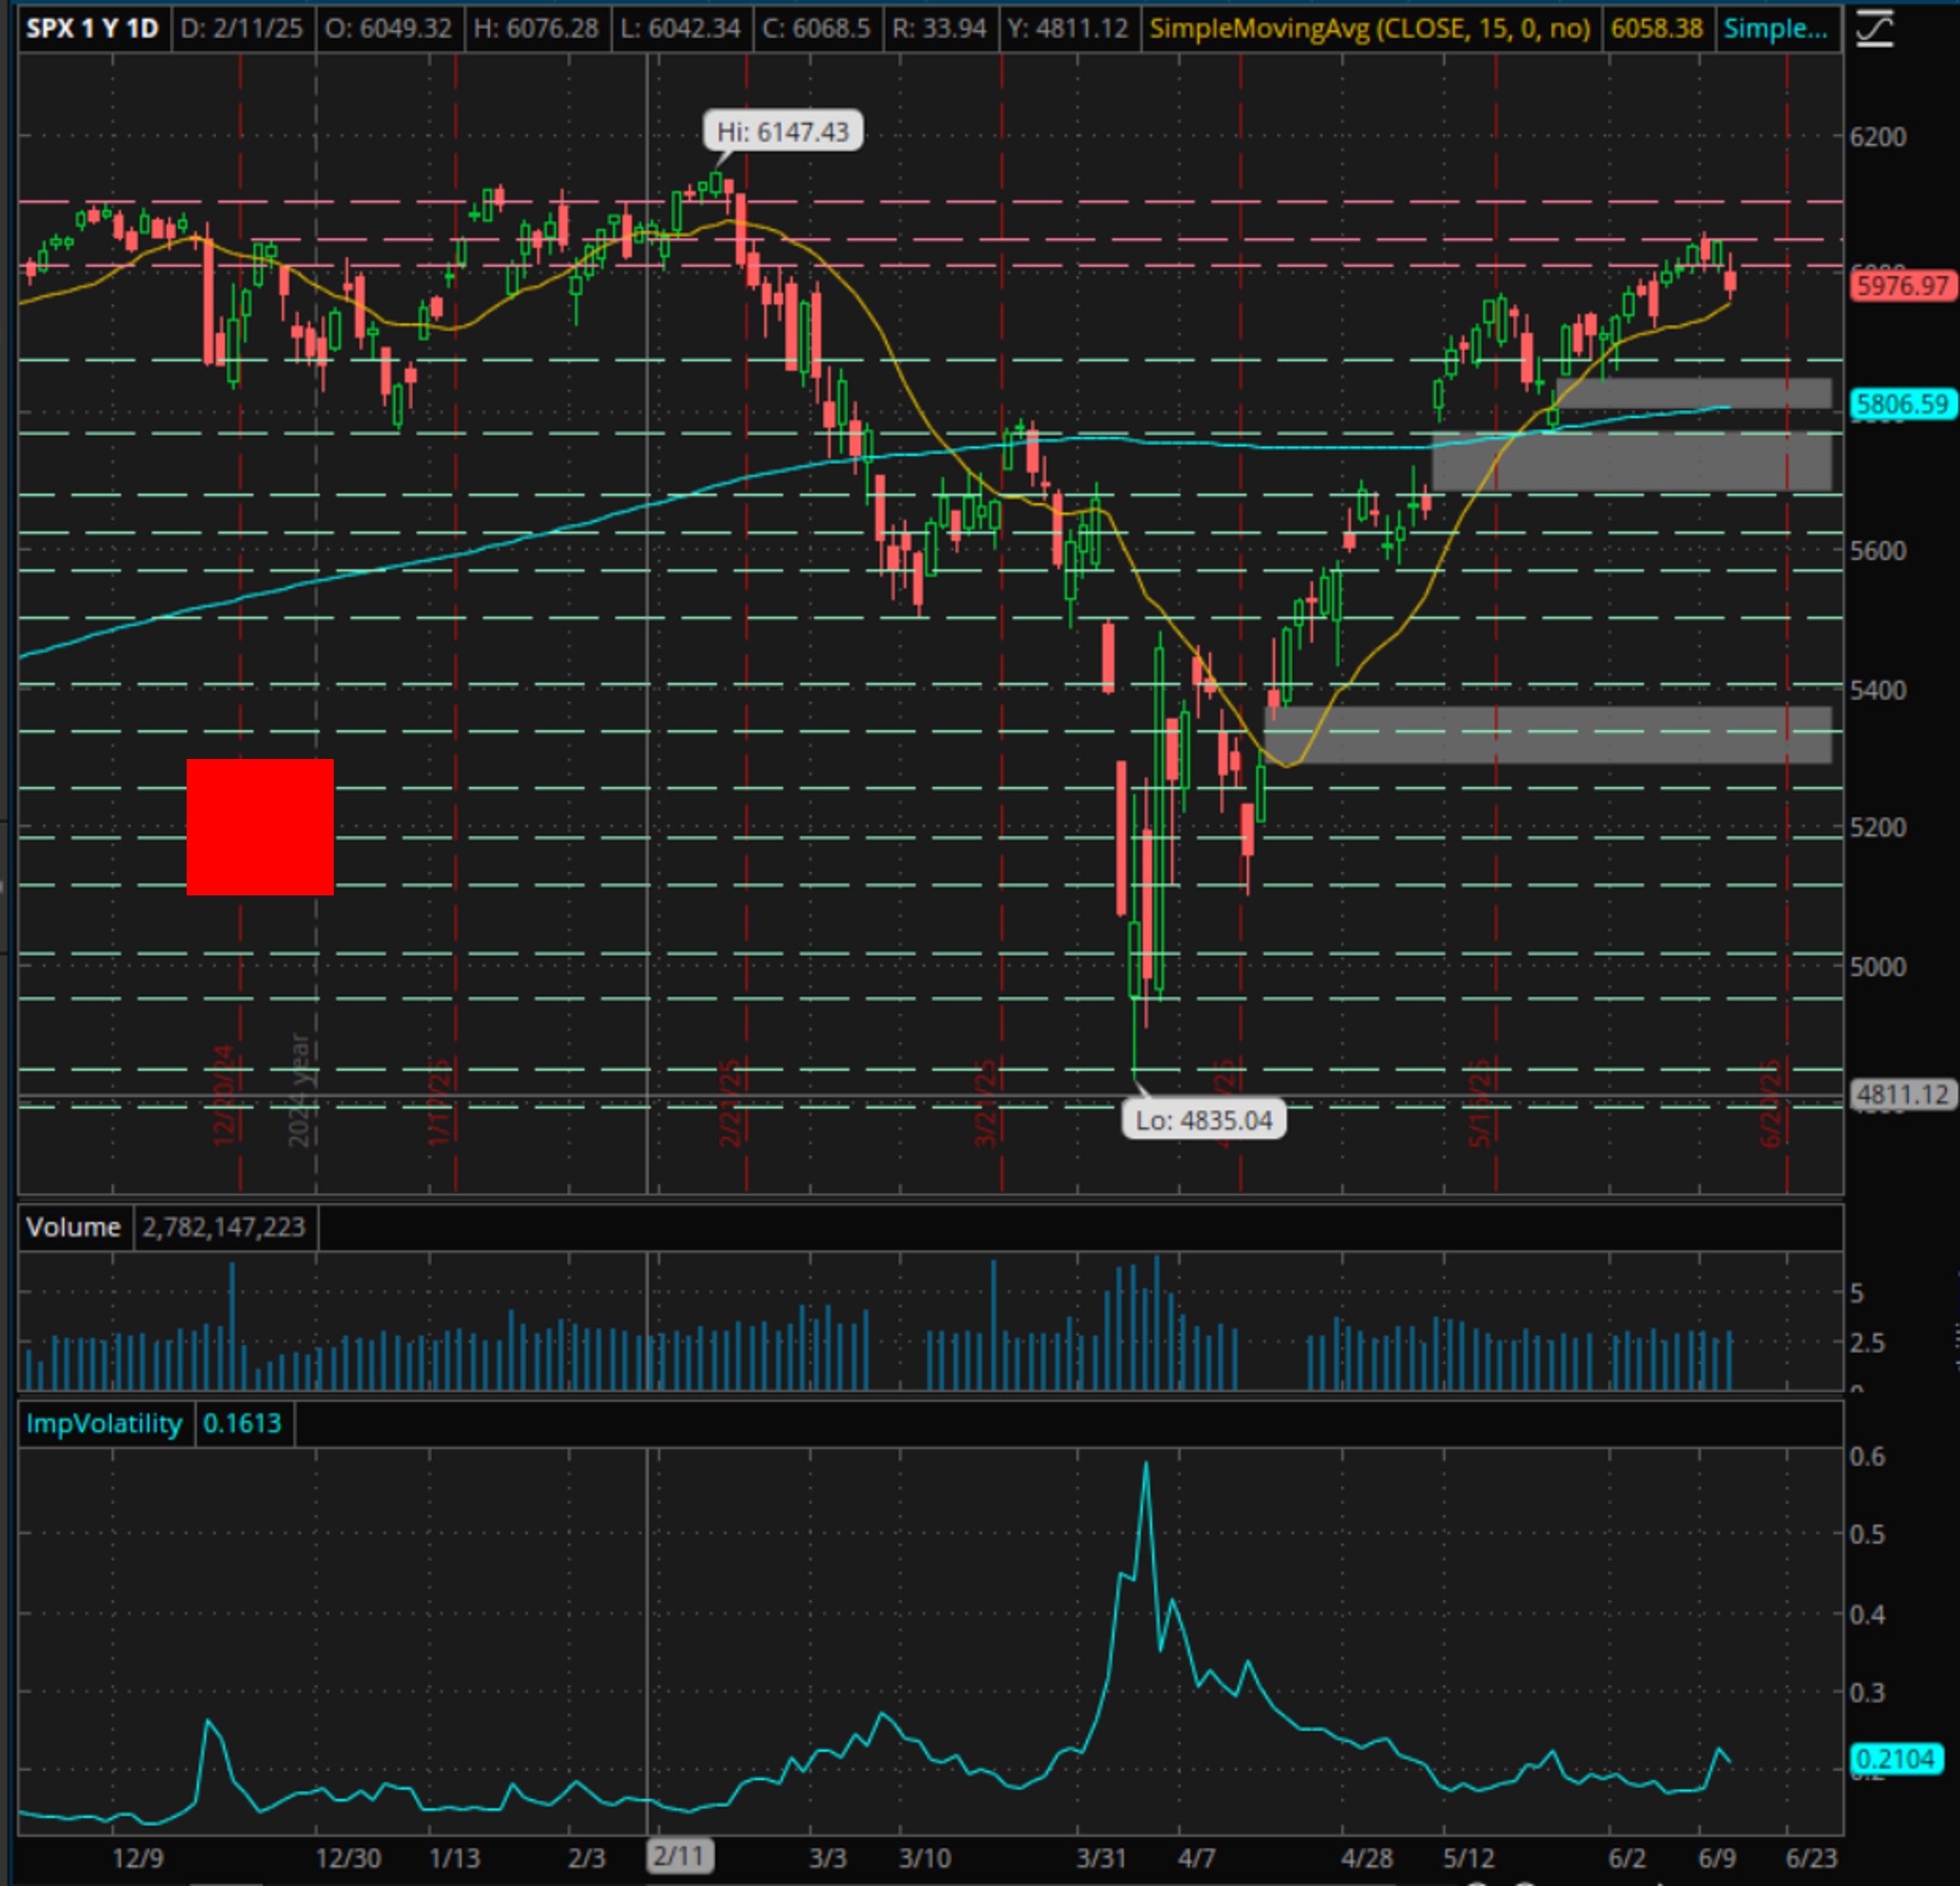Click the Lo: 4835.04 price bubble
Screen dimensions: 1960x1886
coord(1203,1120)
